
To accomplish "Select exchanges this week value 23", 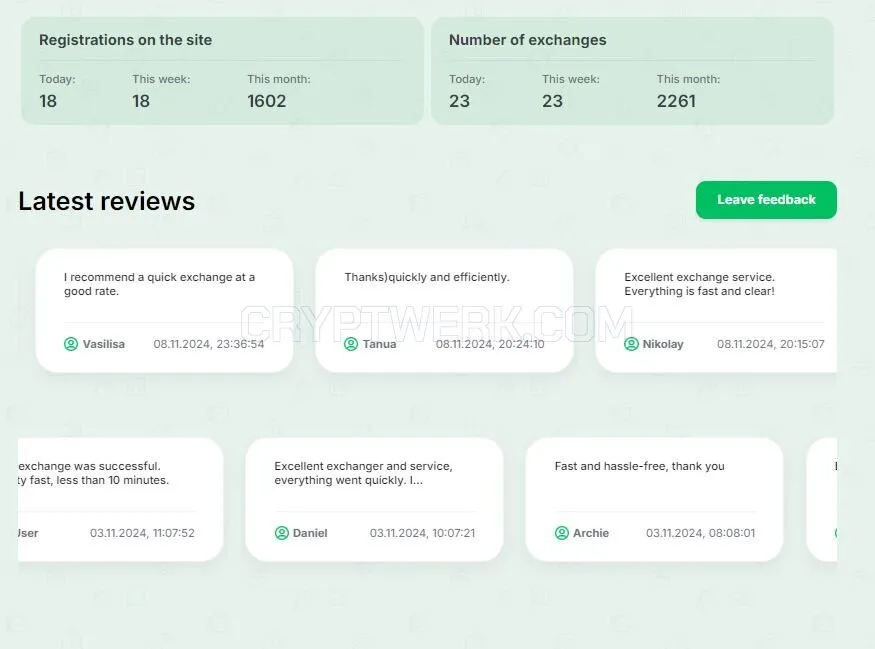I will [552, 101].
